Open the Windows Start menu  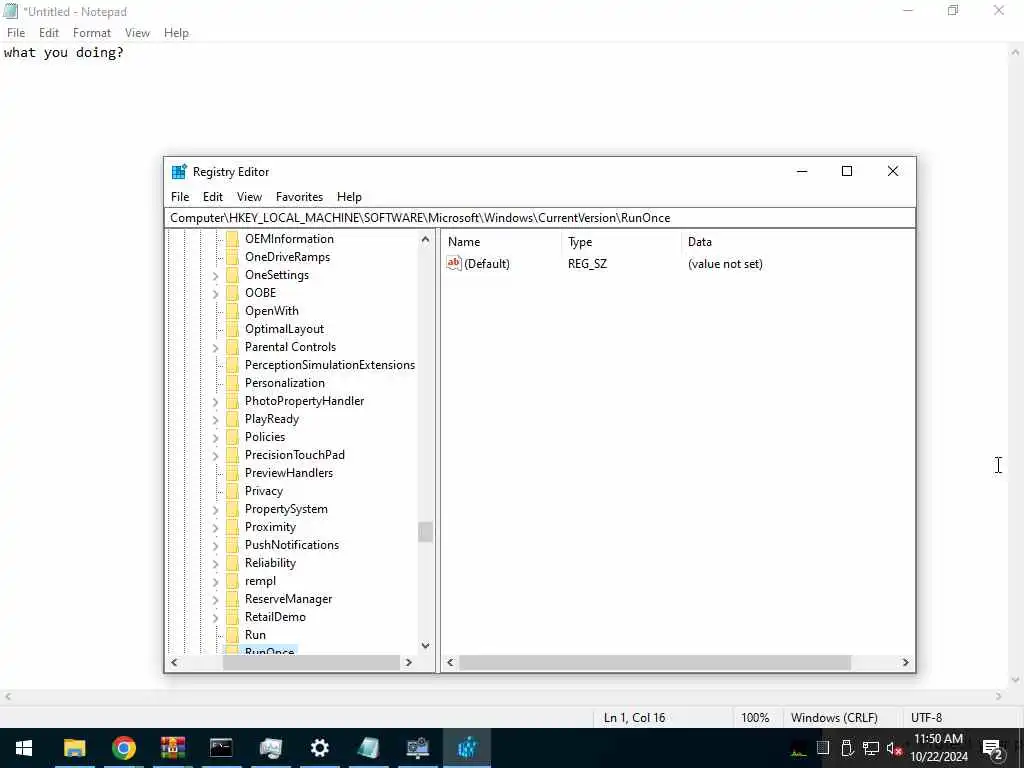(24, 748)
